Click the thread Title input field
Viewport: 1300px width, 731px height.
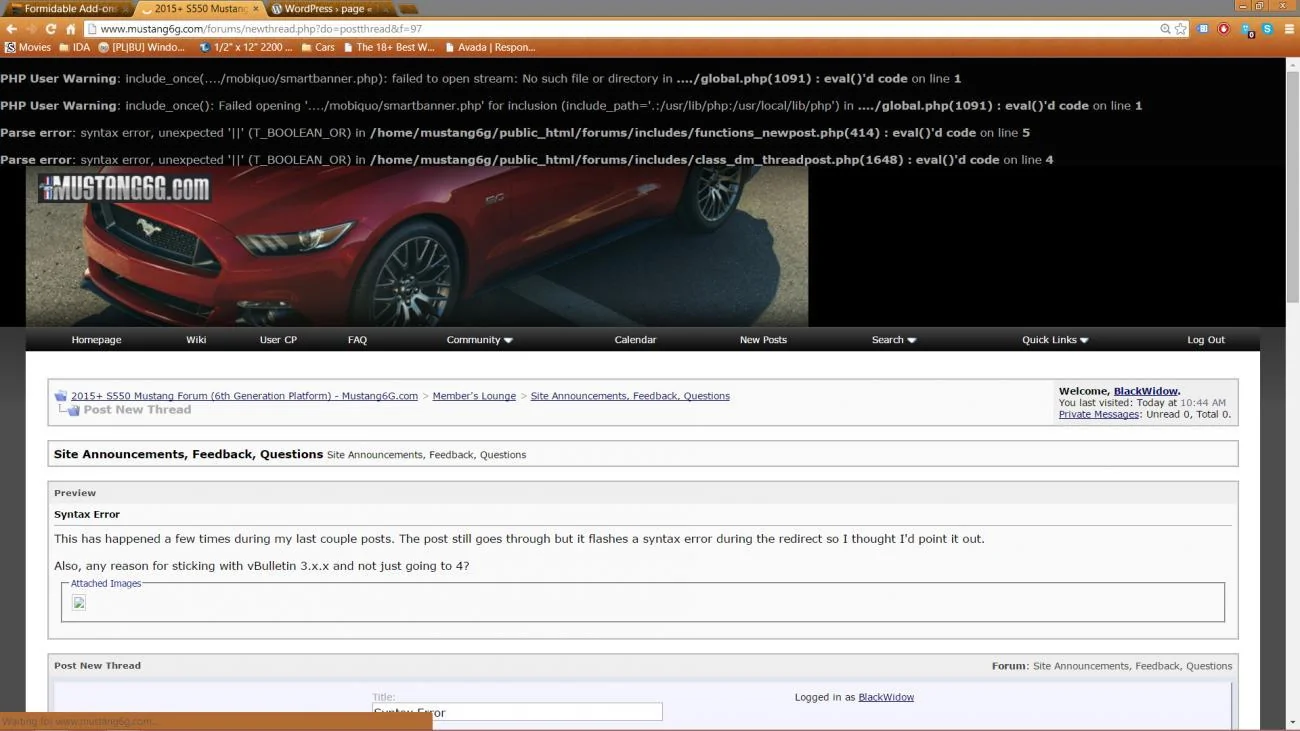517,712
